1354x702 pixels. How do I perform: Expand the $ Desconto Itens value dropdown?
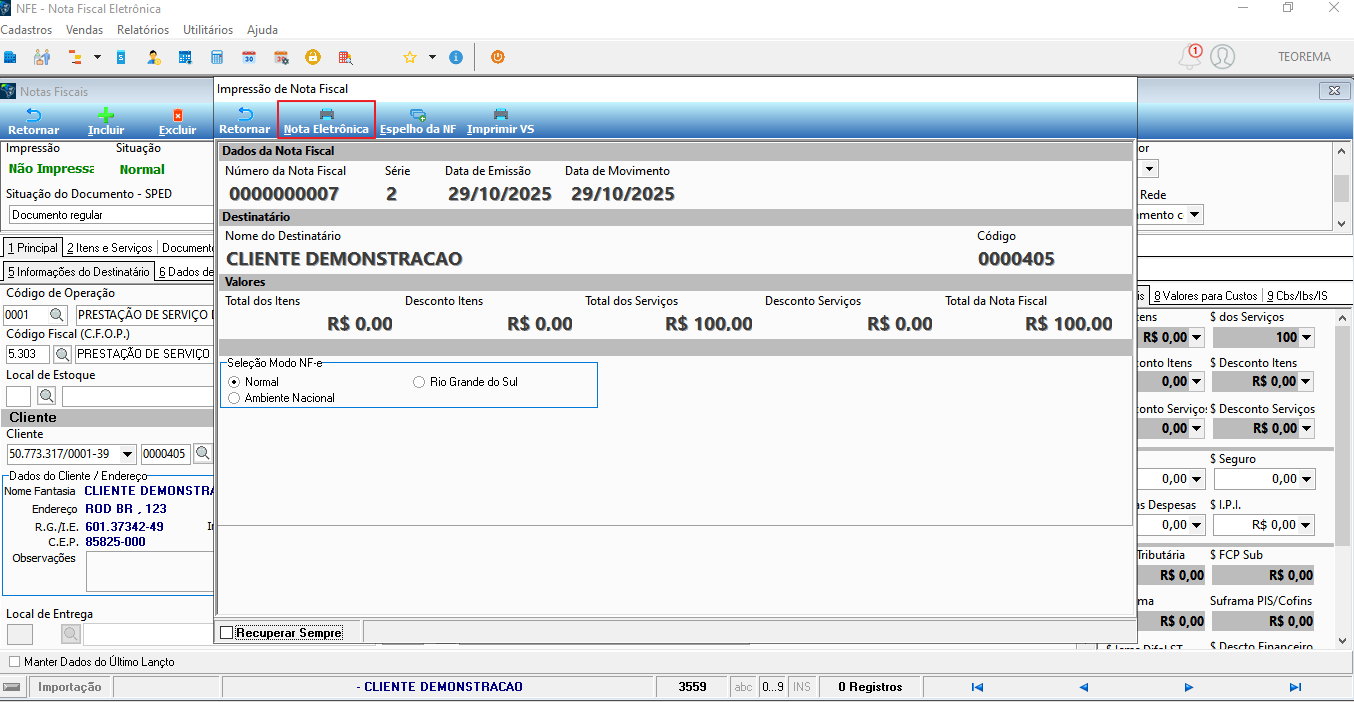click(1306, 381)
